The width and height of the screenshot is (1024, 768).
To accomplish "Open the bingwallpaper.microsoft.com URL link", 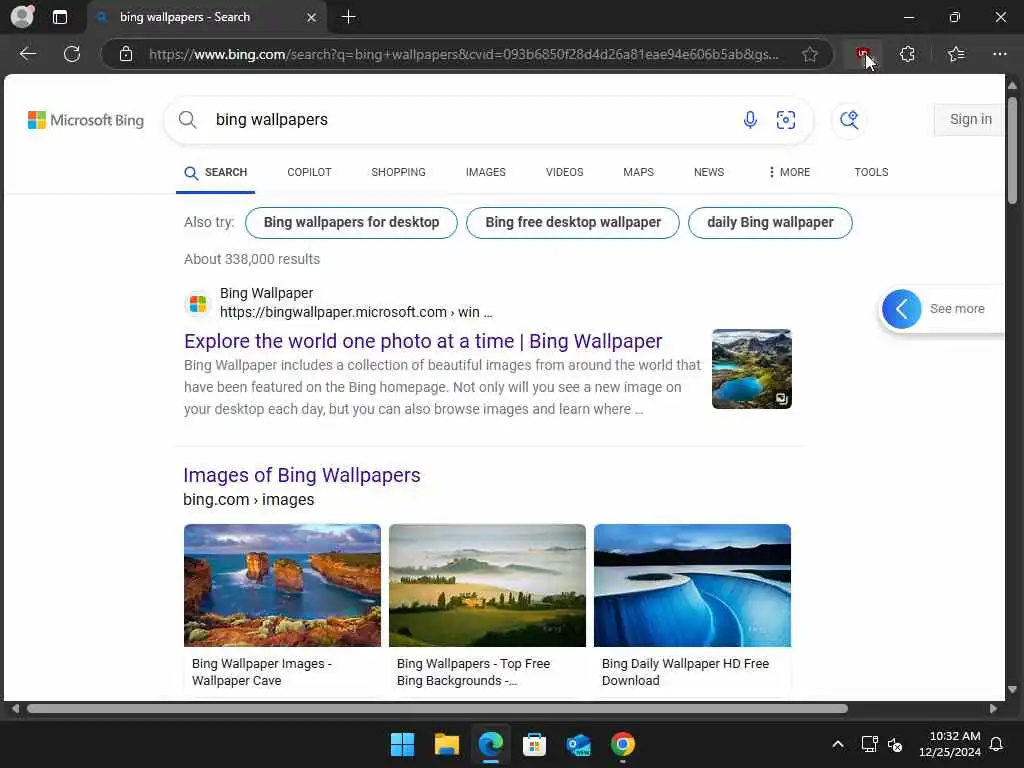I will [x=356, y=312].
